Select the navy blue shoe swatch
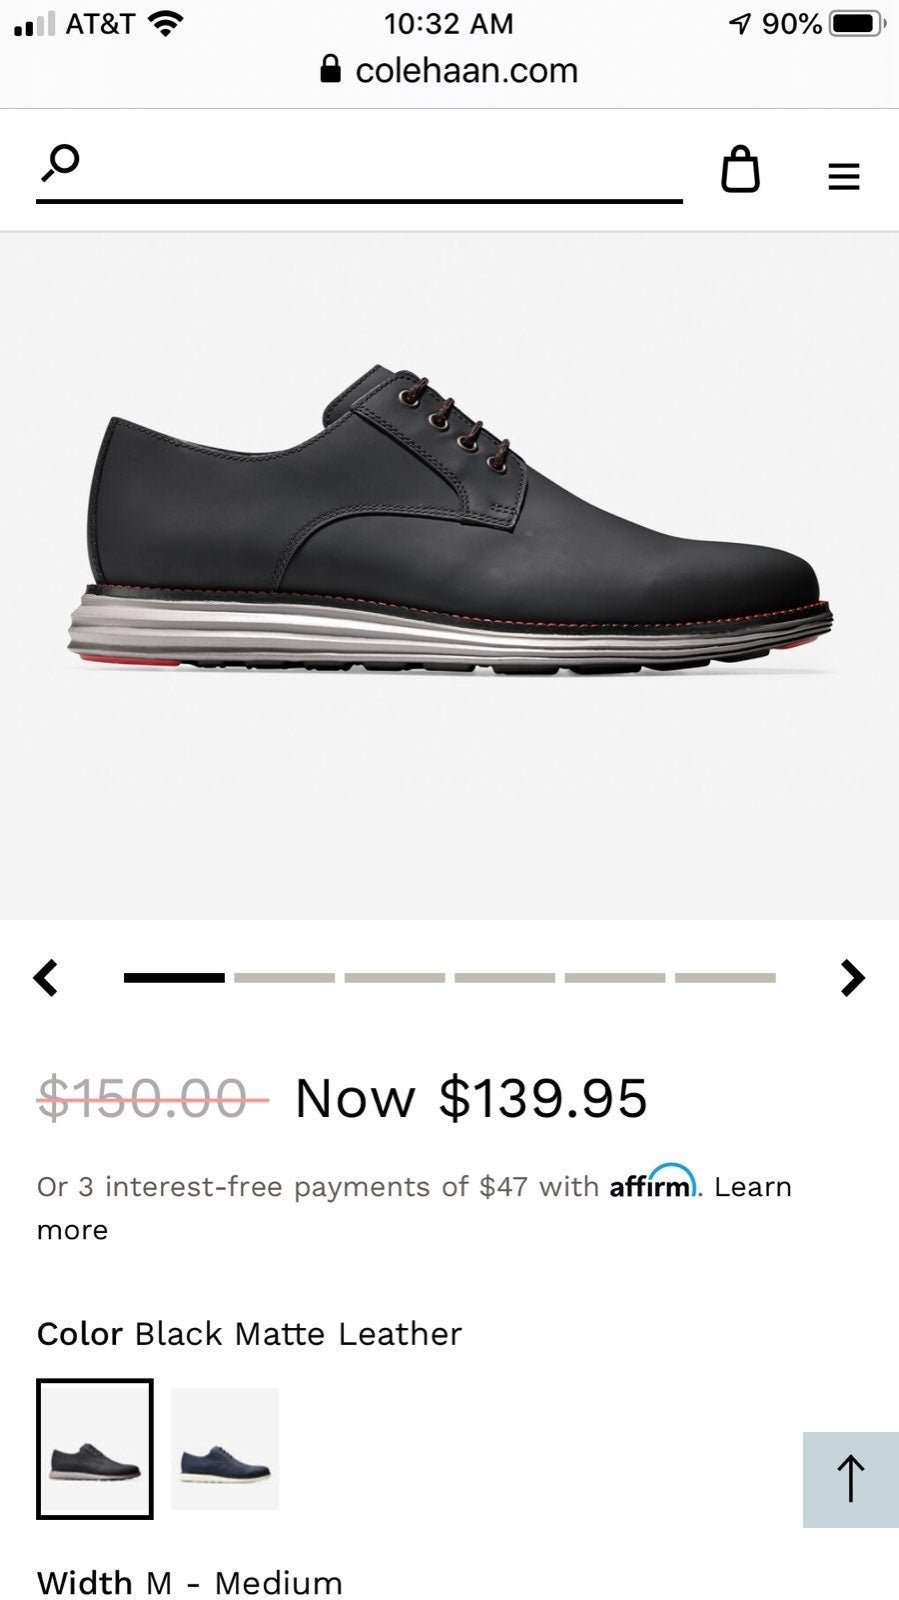899x1600 pixels. pos(225,1448)
